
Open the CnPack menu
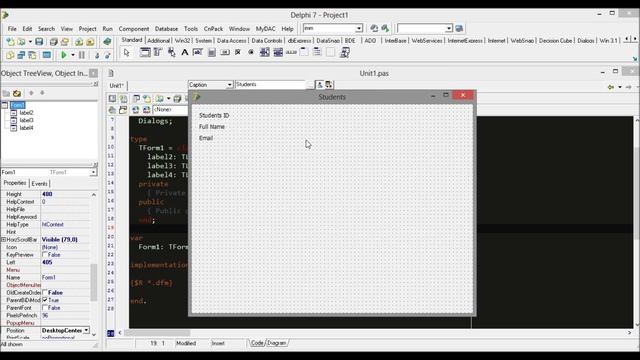tap(213, 29)
